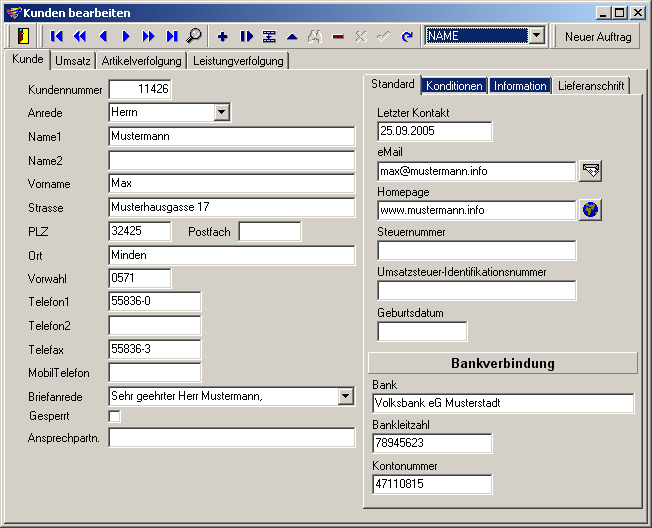Open the Anrede dropdown
This screenshot has width=652, height=528.
(222, 112)
